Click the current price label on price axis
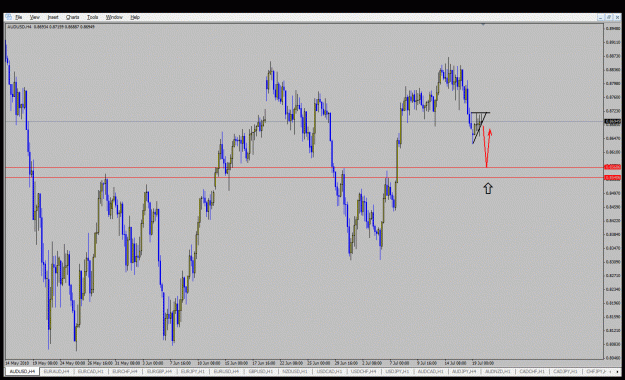Viewport: 625px width, 380px height. coord(613,122)
